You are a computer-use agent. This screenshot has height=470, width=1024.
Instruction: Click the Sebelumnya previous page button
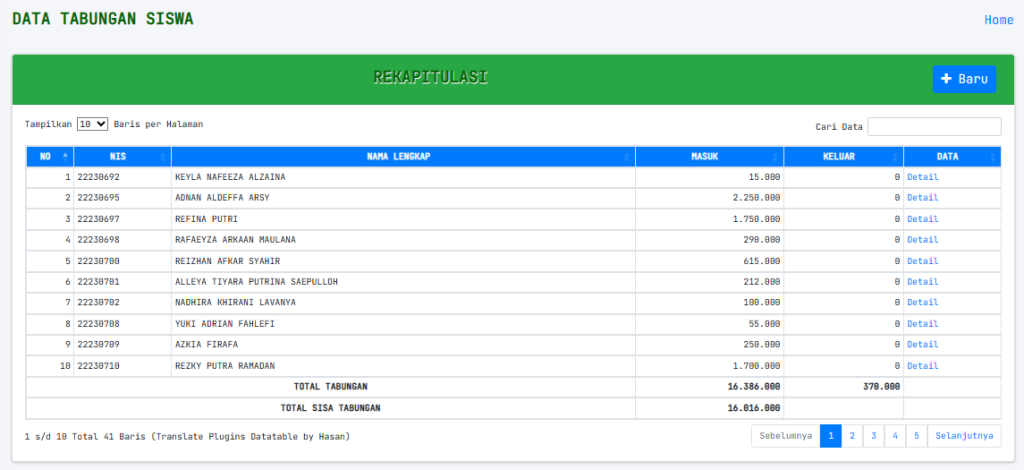[x=786, y=436]
